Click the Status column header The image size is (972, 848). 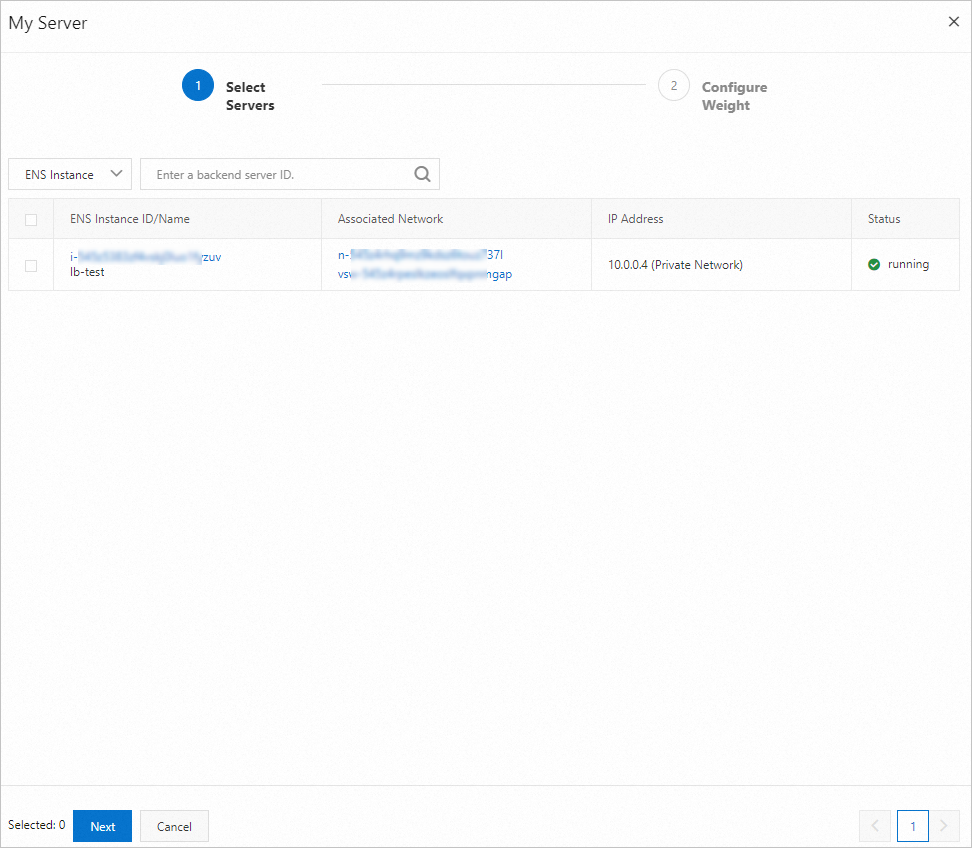point(884,219)
